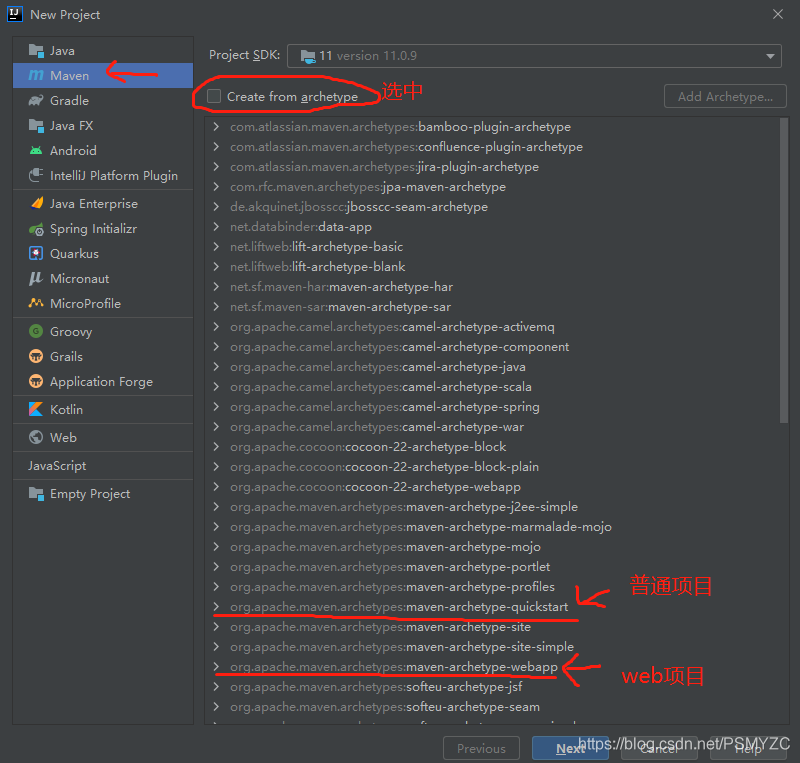Viewport: 800px width, 763px height.
Task: Select JavaScript project category
Action: coord(103,466)
